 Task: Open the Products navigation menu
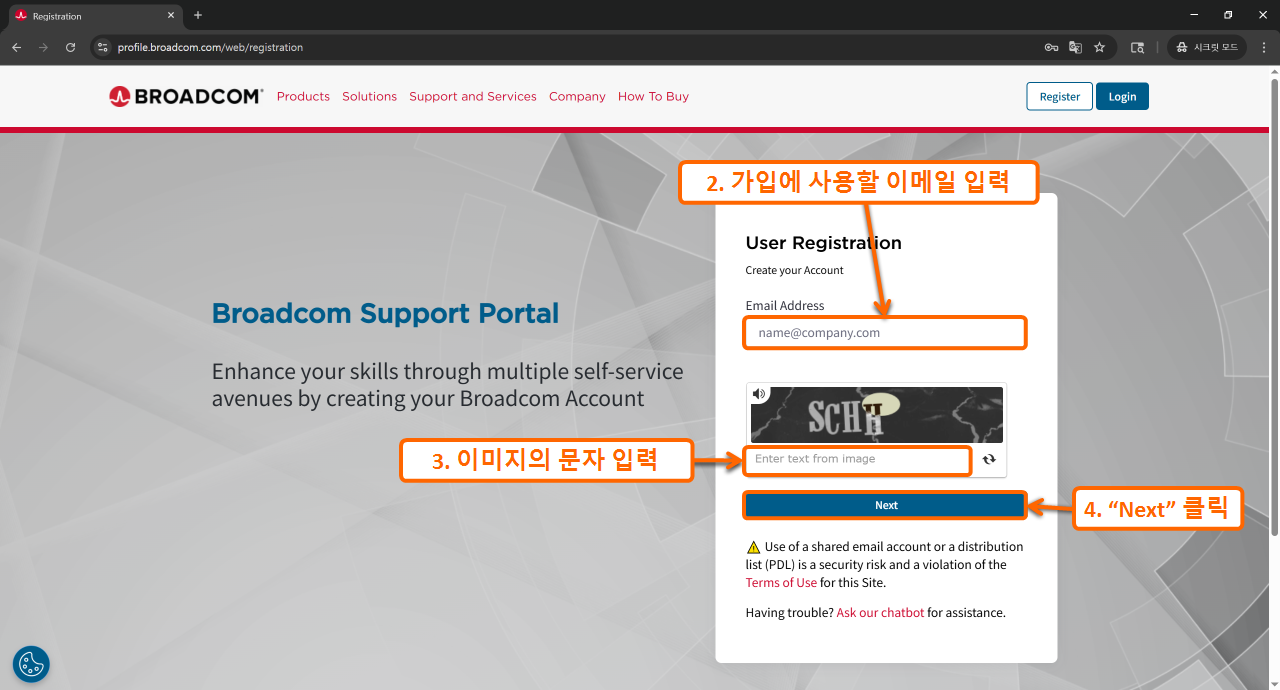[x=303, y=96]
